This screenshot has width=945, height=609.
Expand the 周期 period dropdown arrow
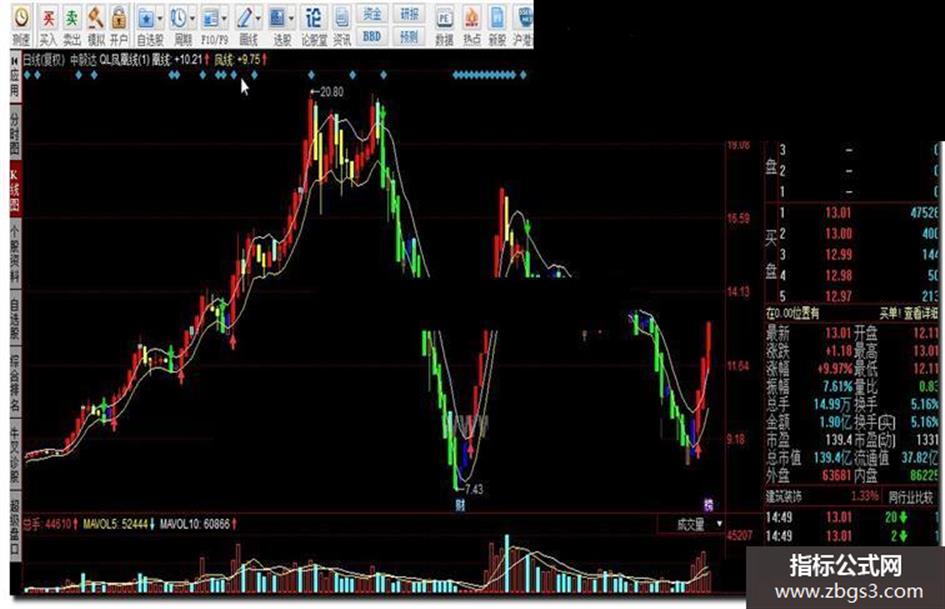point(192,19)
